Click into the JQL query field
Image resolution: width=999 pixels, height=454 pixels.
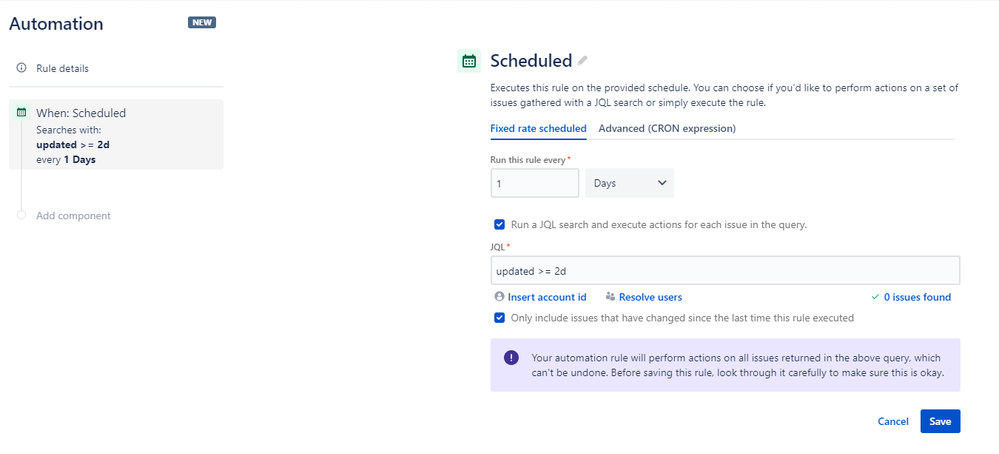click(725, 271)
